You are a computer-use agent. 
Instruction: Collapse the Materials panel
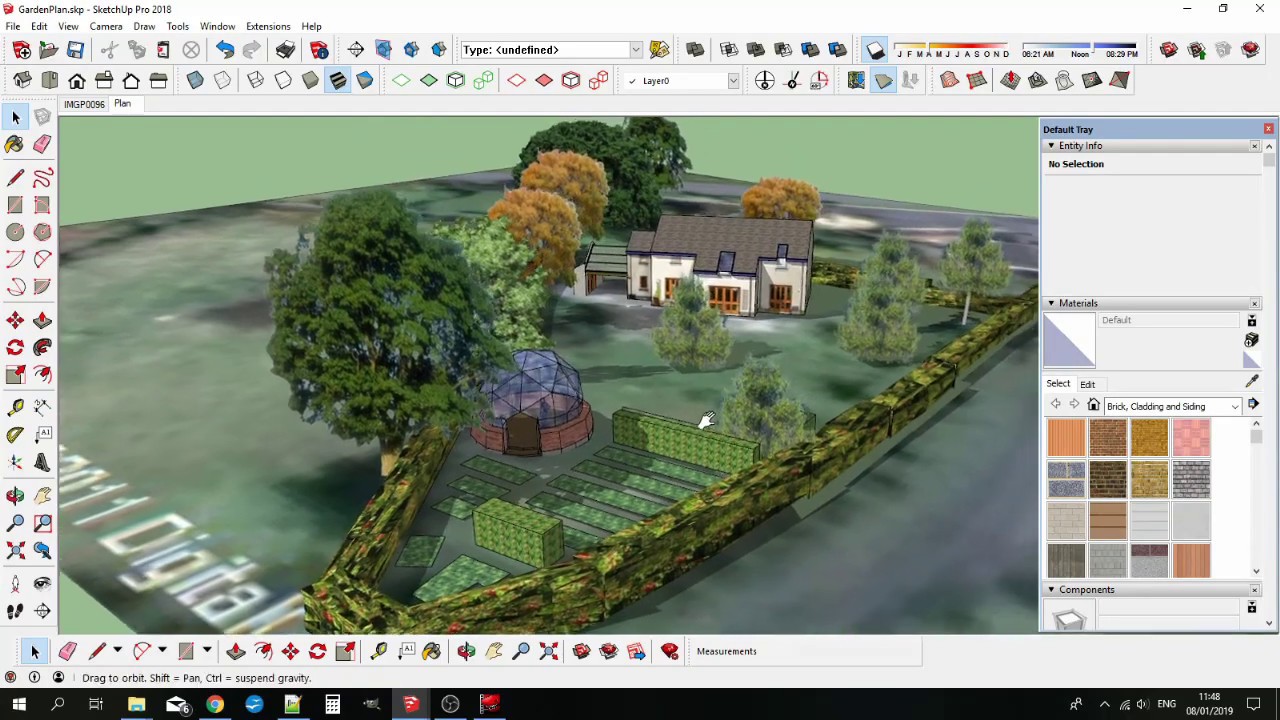1051,303
